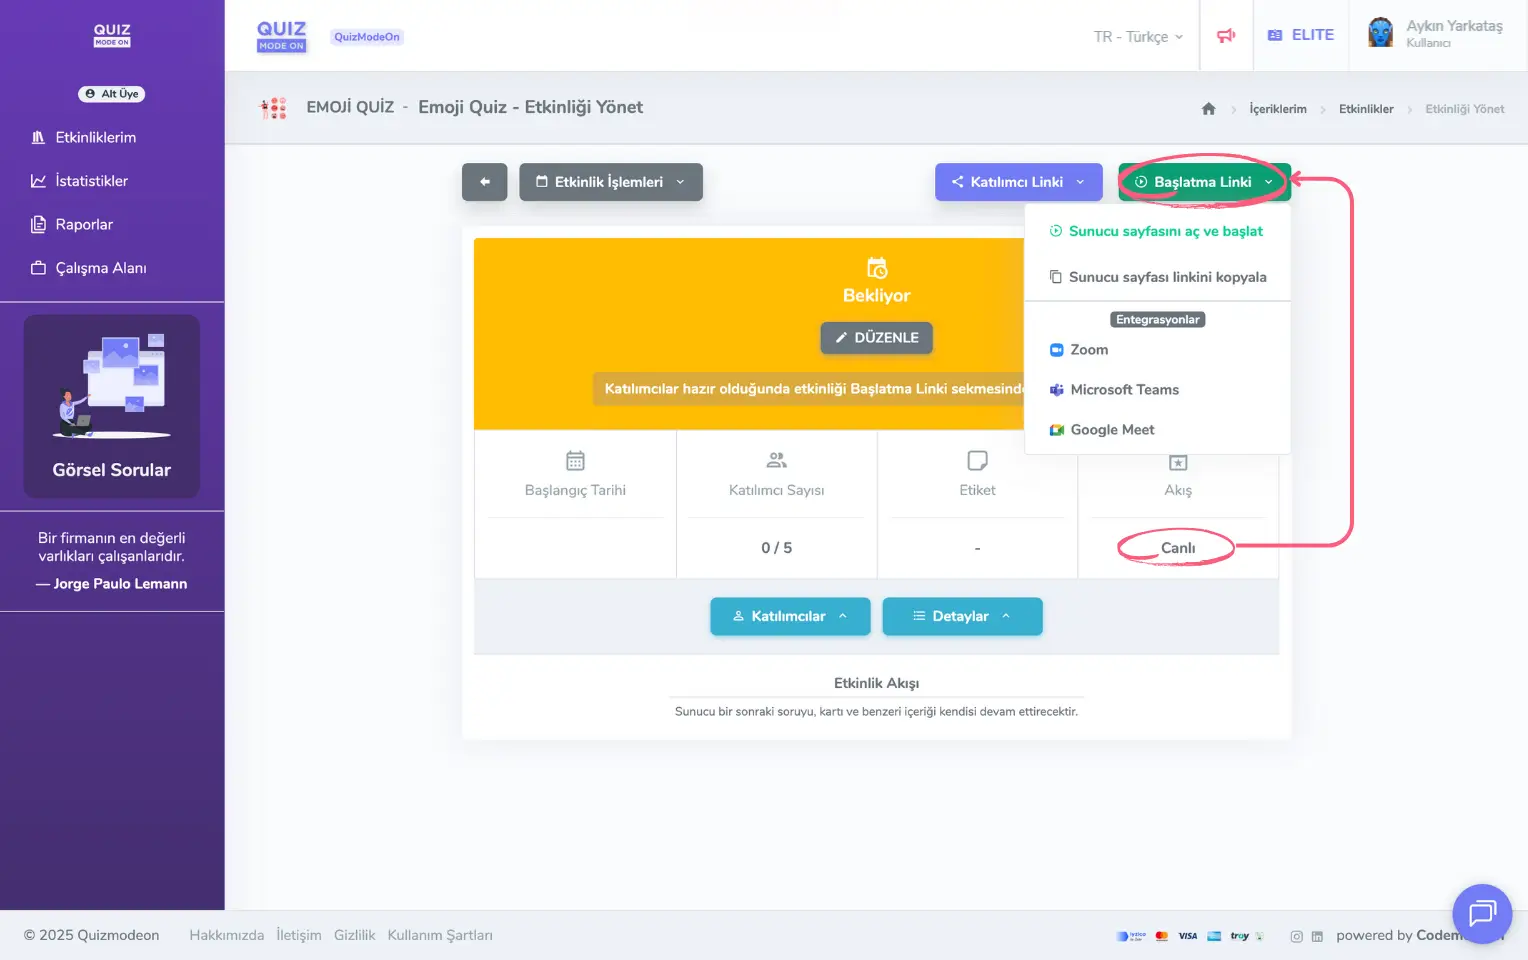Viewport: 1528px width, 960px height.
Task: Expand the Etkinlik İşlemleri dropdown
Action: pyautogui.click(x=610, y=182)
